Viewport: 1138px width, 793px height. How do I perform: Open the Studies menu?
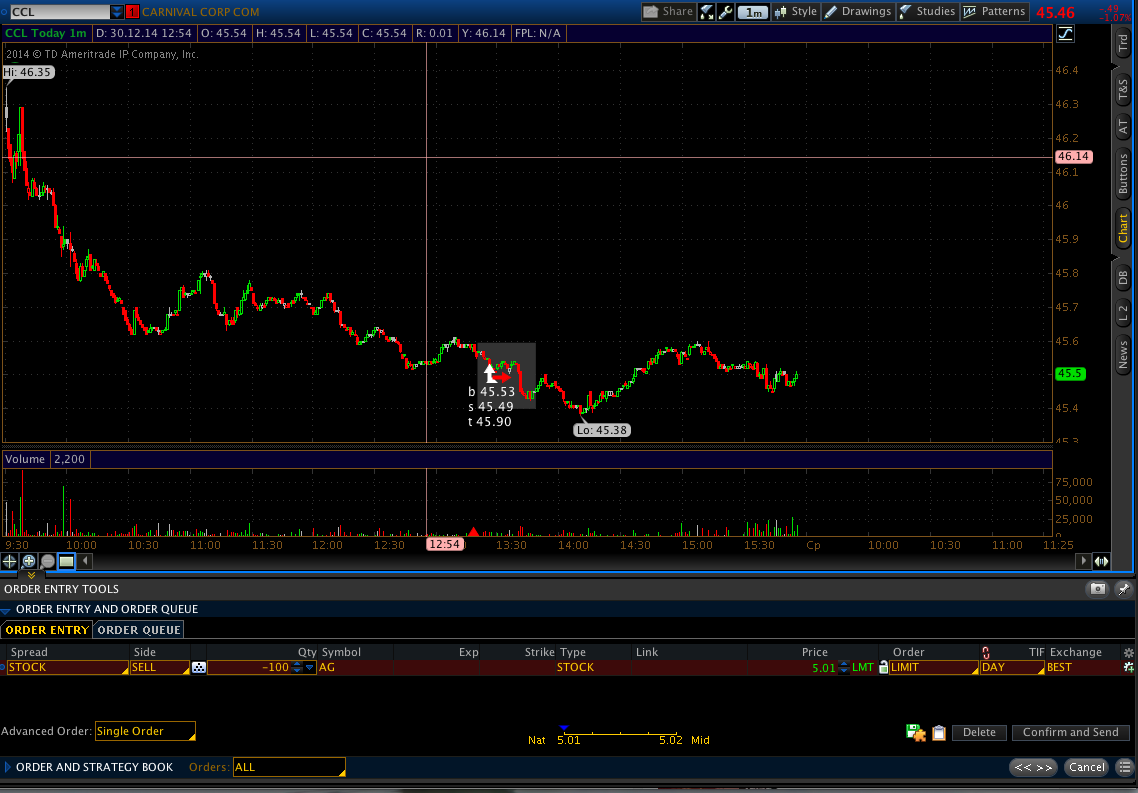pos(928,12)
